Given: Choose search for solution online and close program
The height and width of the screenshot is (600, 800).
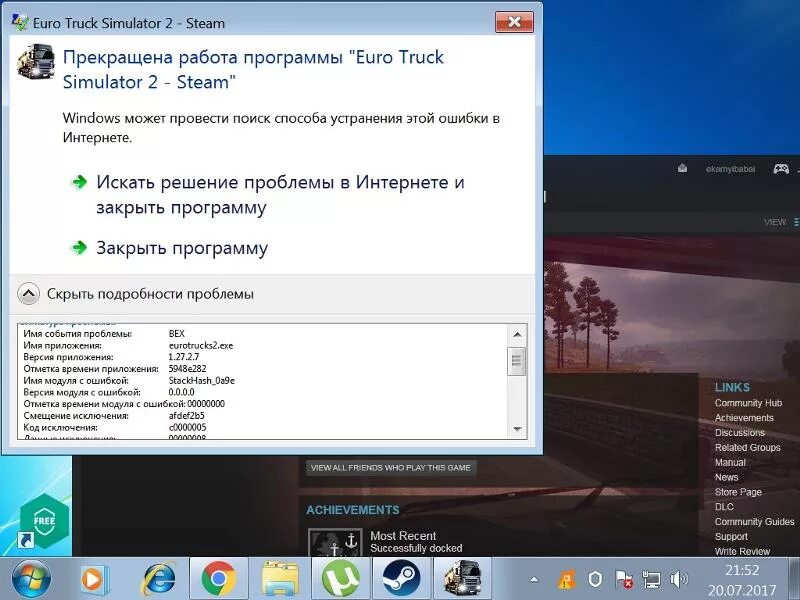Looking at the screenshot, I should coord(280,194).
